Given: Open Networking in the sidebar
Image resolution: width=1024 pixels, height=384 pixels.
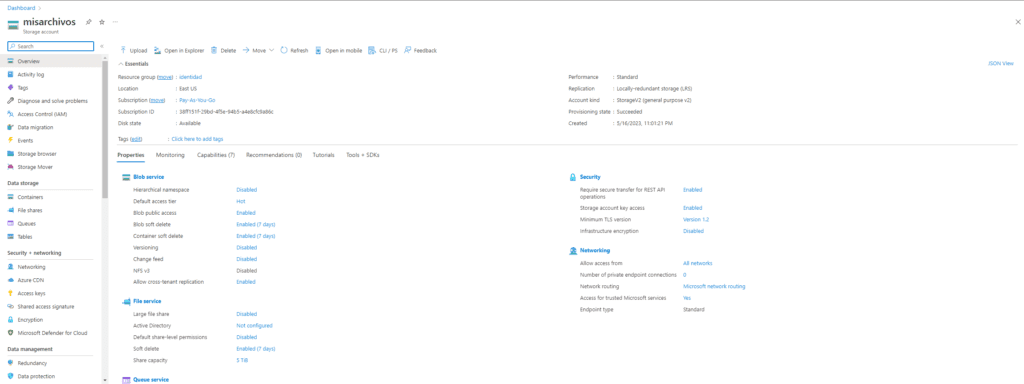Looking at the screenshot, I should click(x=31, y=266).
